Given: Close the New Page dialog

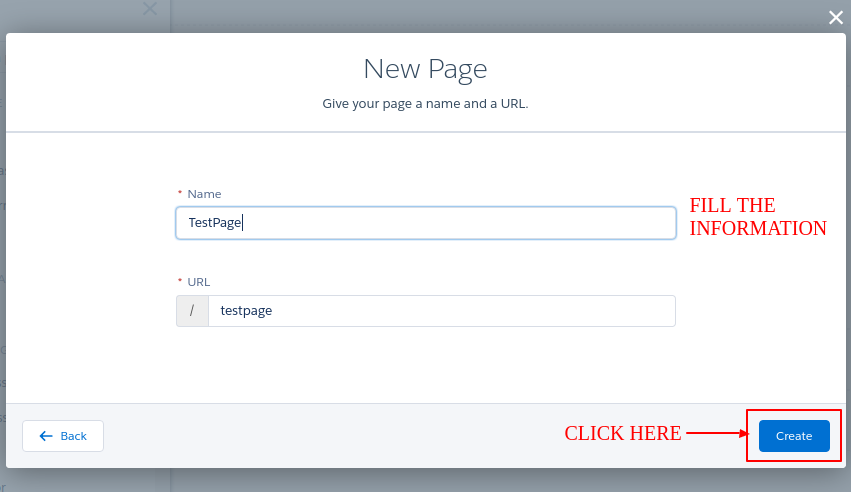Looking at the screenshot, I should tap(836, 16).
